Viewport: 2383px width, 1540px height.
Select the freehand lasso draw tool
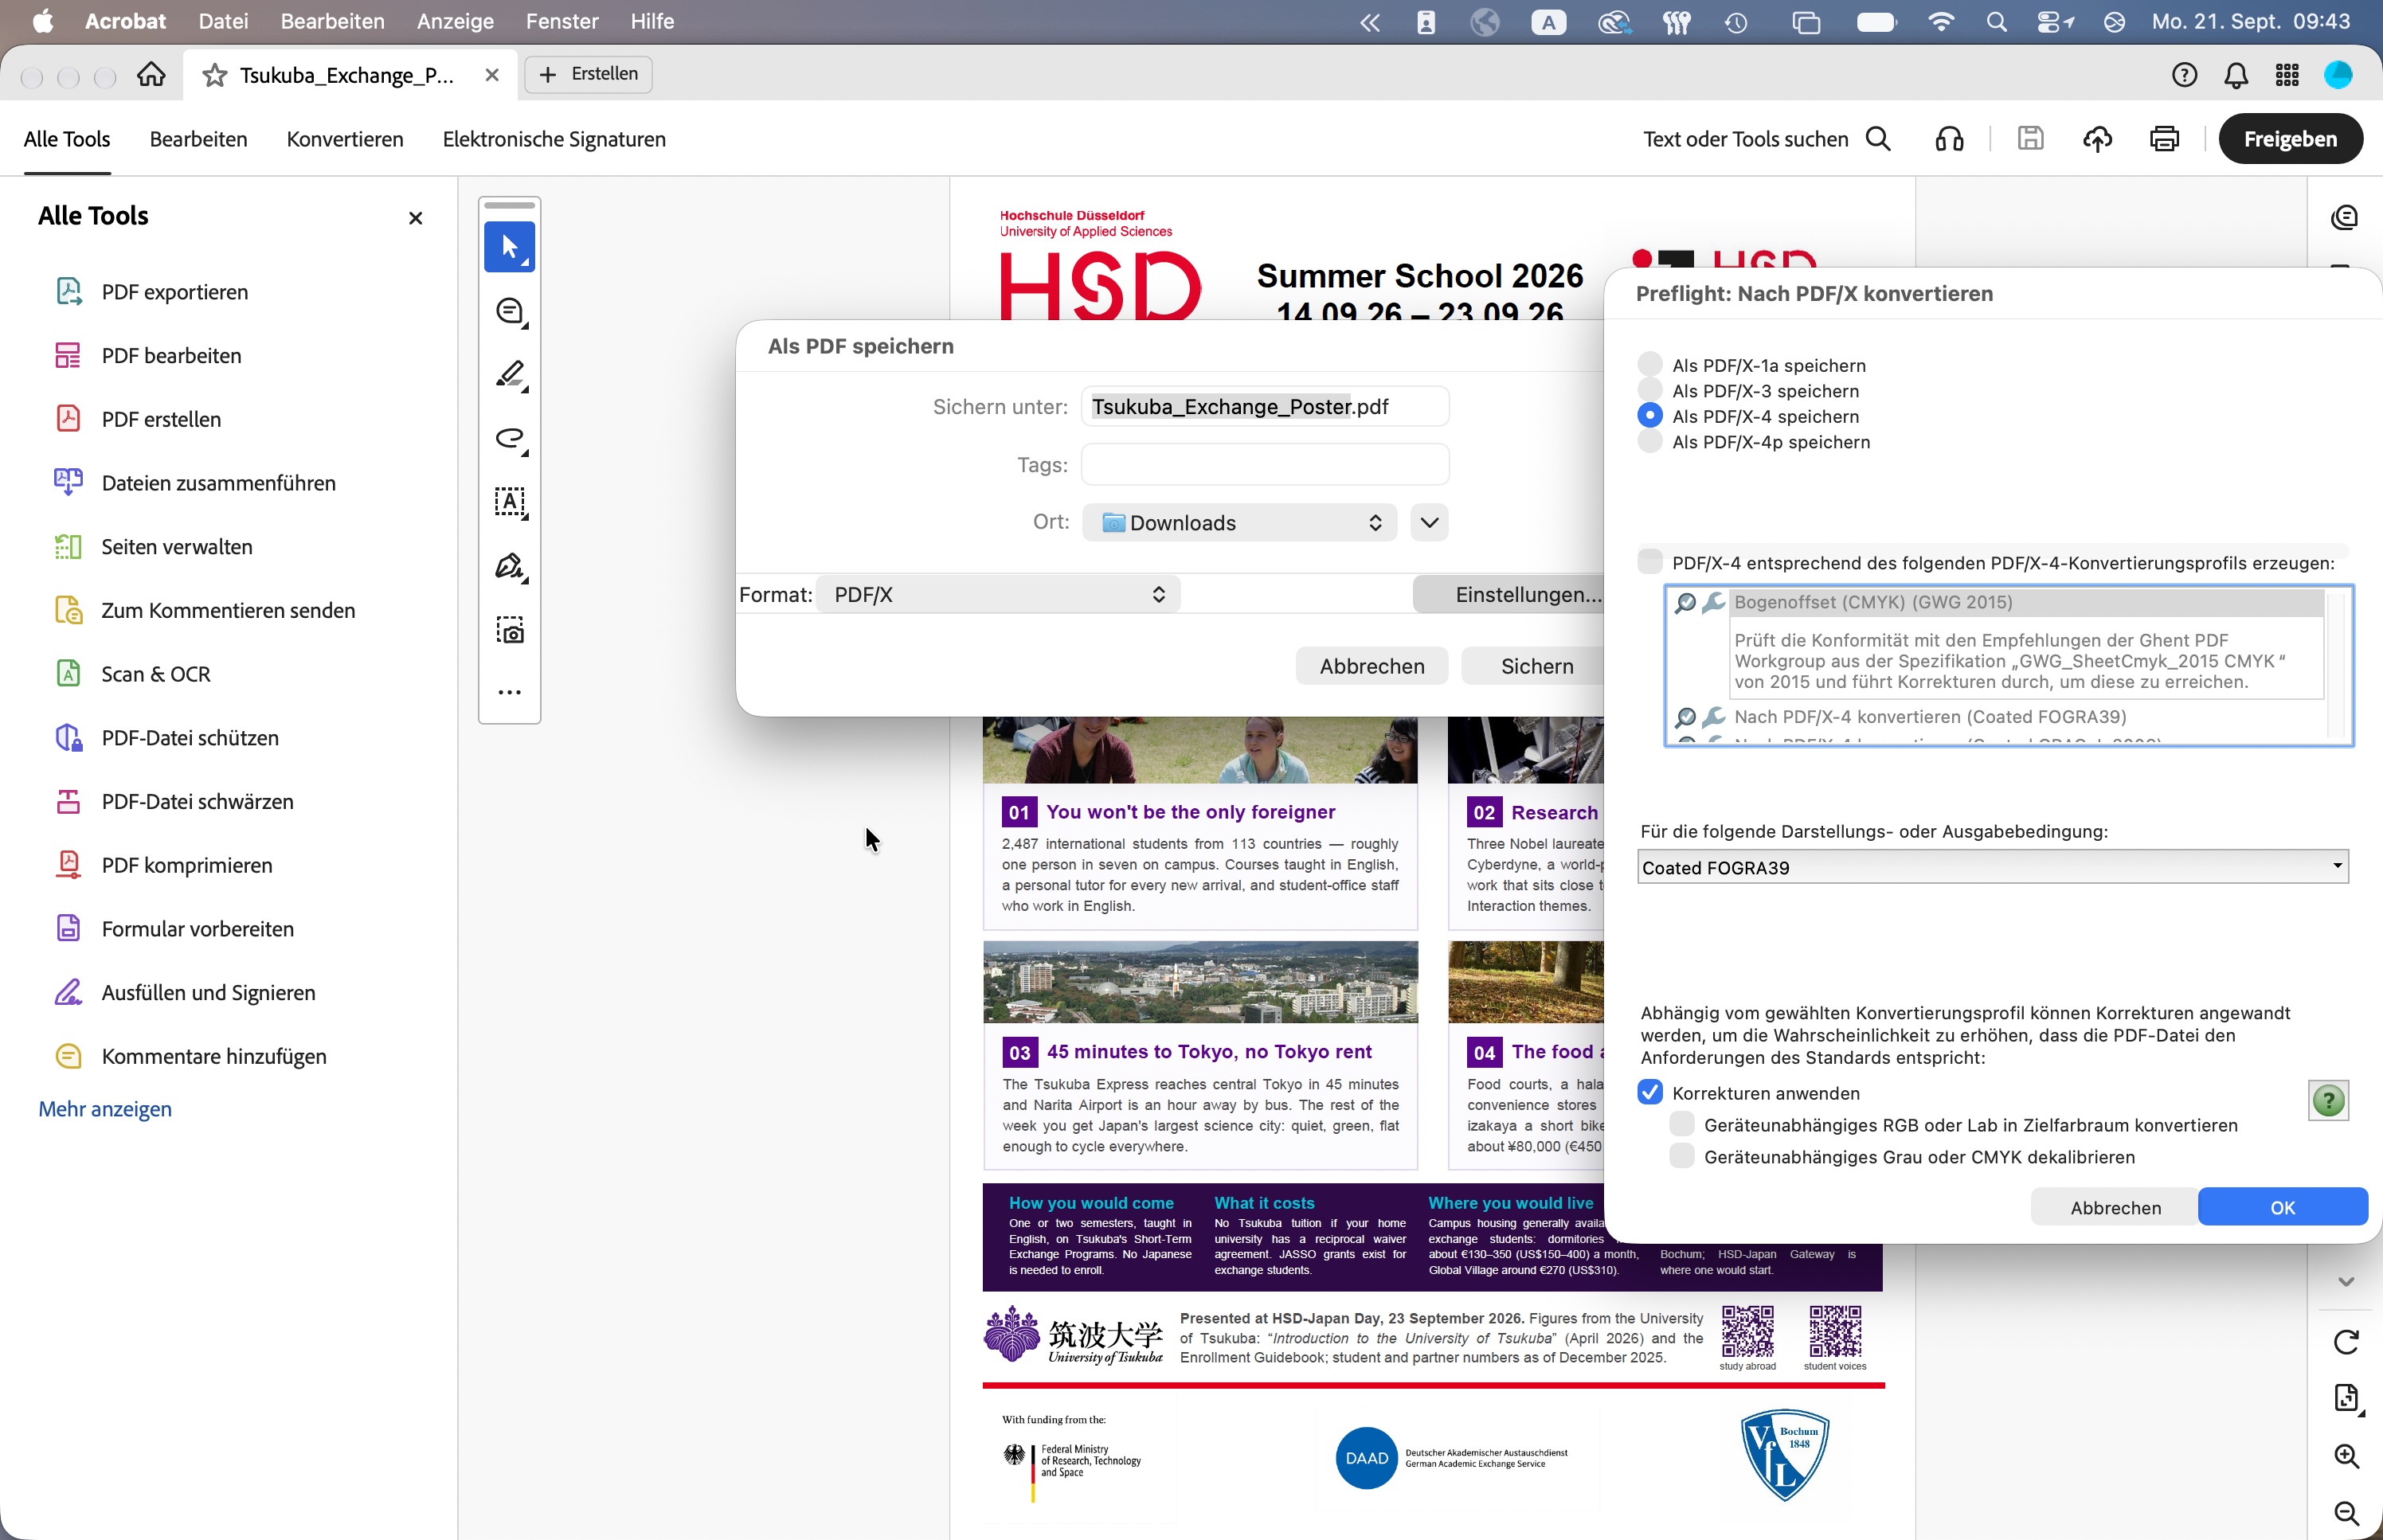tap(510, 439)
